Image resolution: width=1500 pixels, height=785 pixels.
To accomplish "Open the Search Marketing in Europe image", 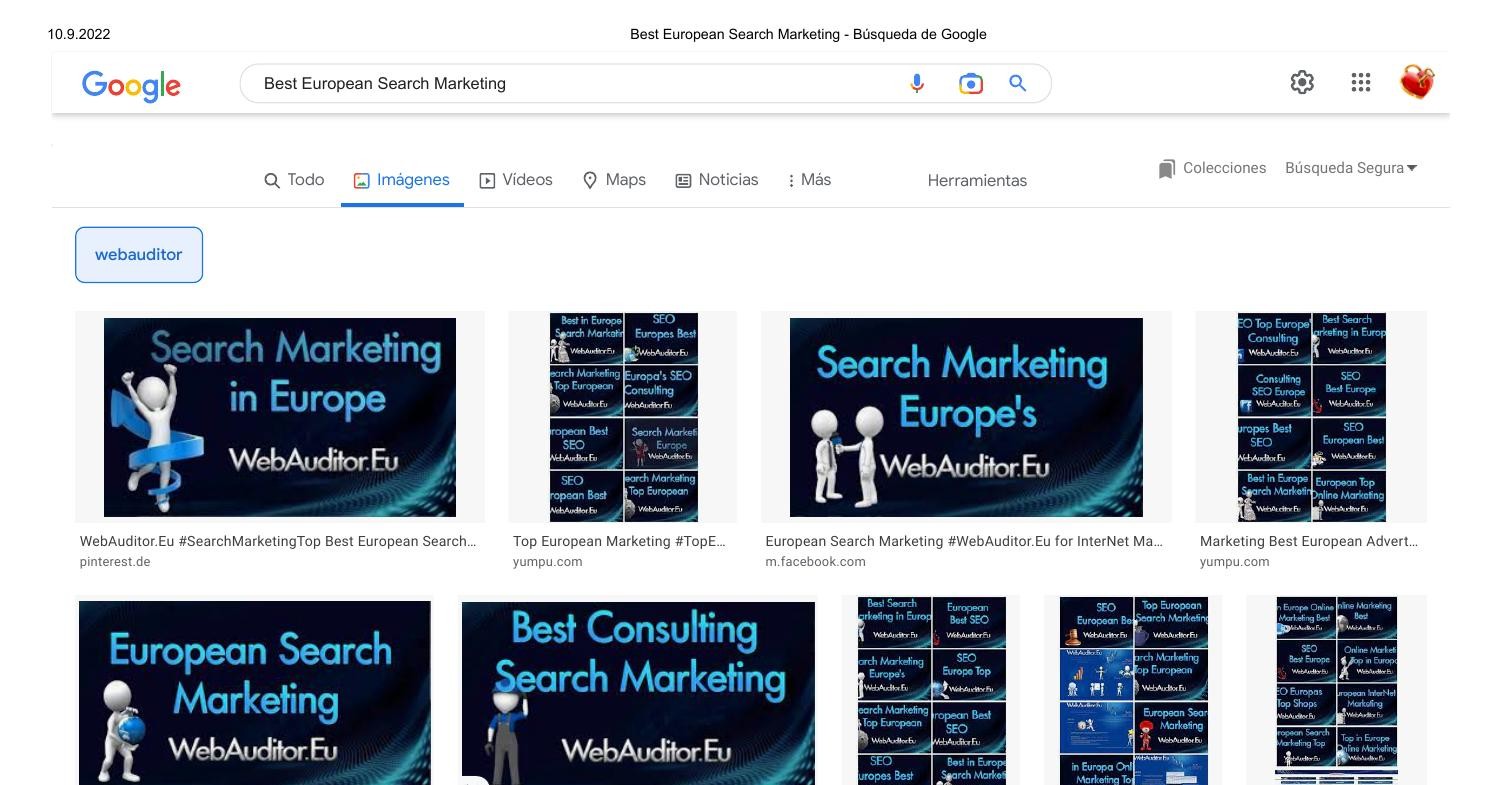I will point(280,417).
